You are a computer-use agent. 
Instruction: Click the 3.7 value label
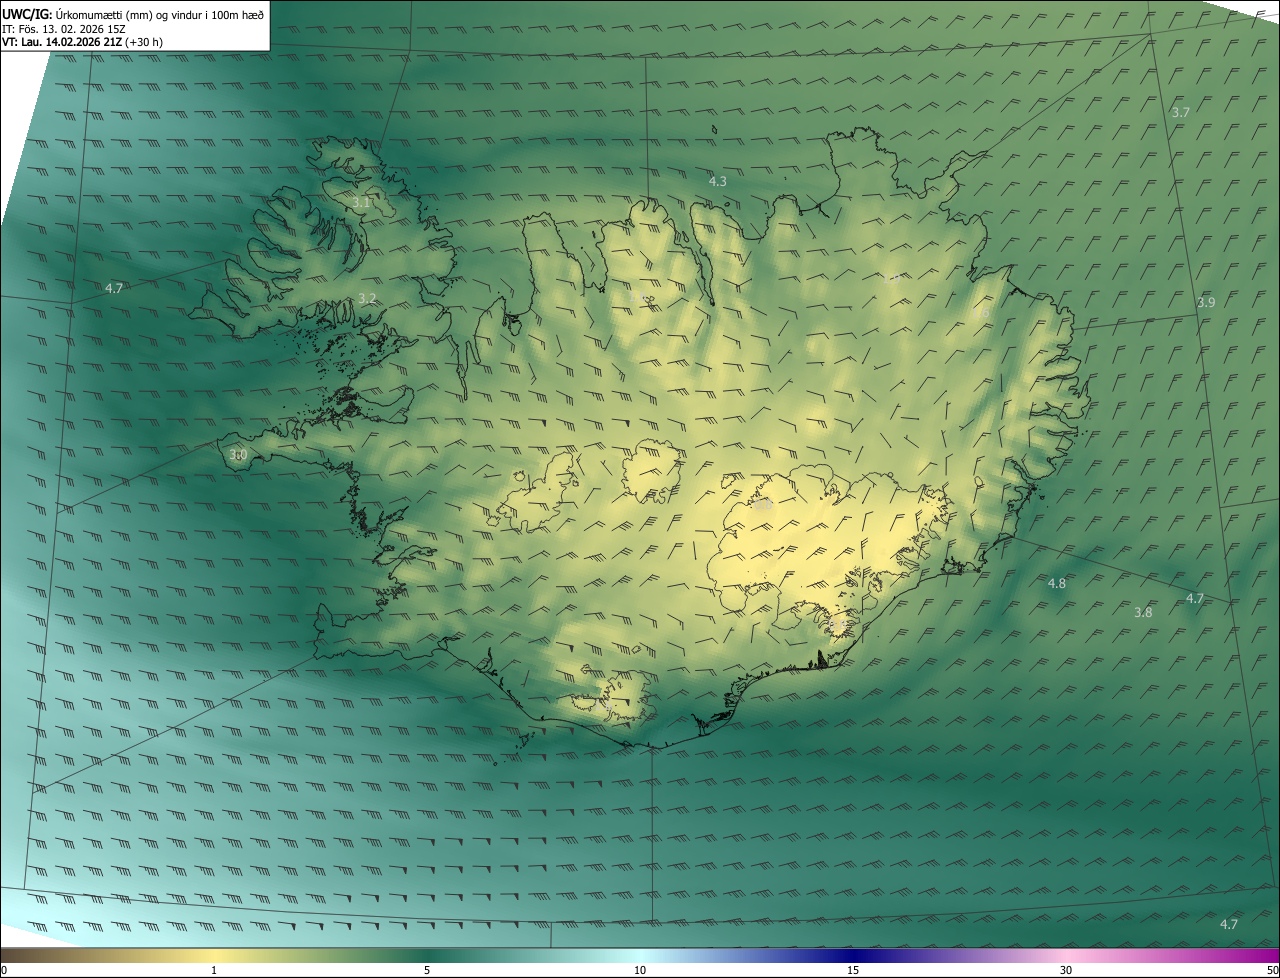tap(1180, 112)
